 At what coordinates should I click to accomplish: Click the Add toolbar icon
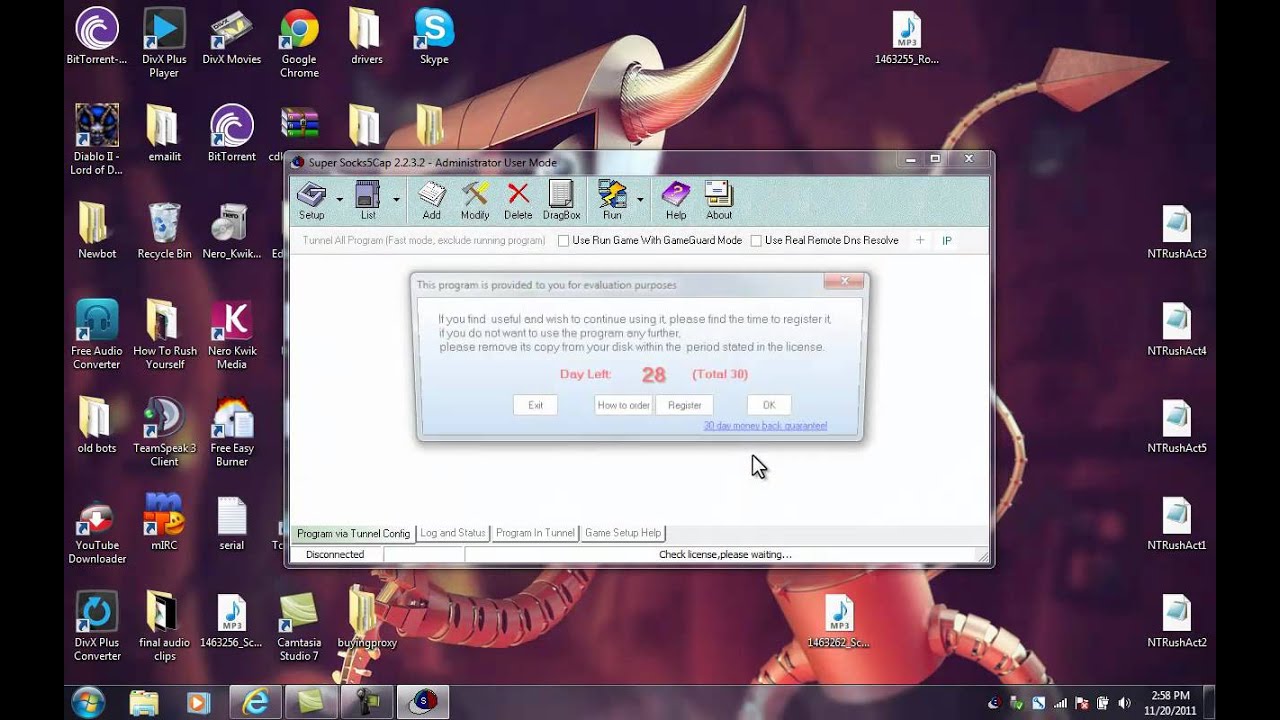click(431, 201)
